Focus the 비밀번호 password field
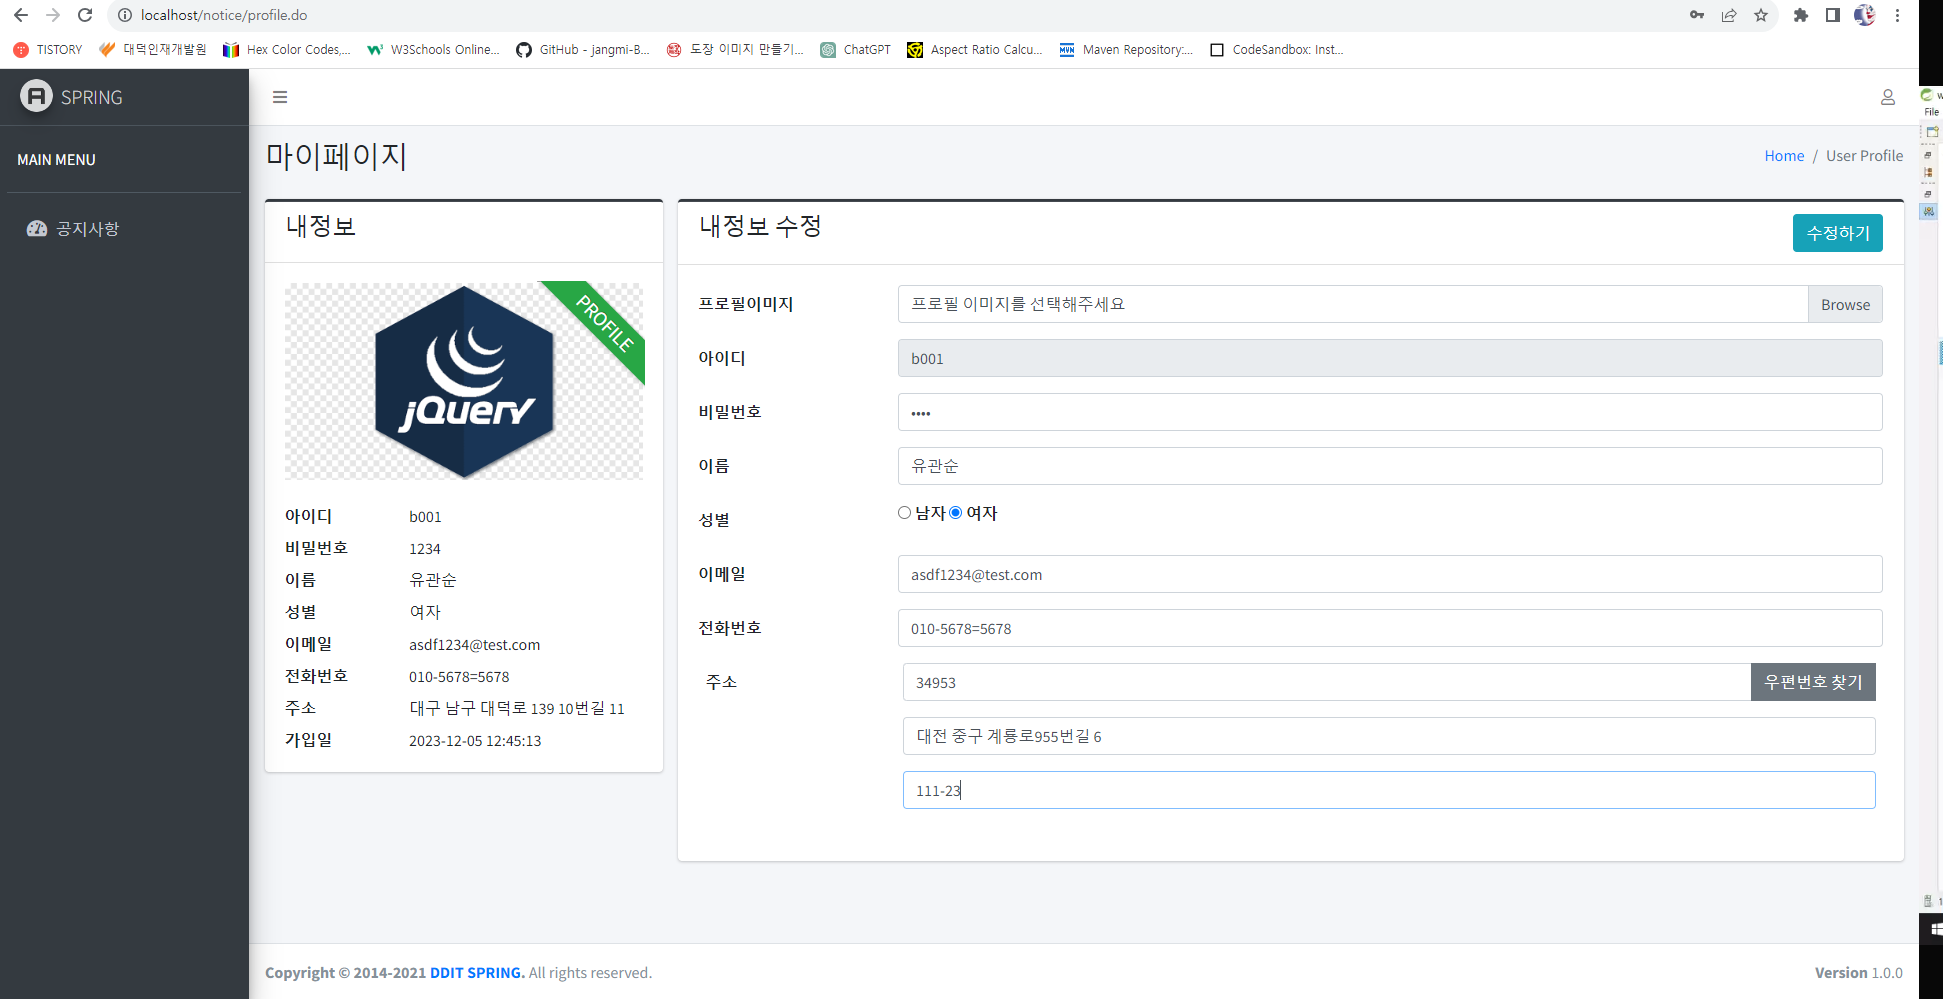This screenshot has width=1943, height=999. (1390, 412)
